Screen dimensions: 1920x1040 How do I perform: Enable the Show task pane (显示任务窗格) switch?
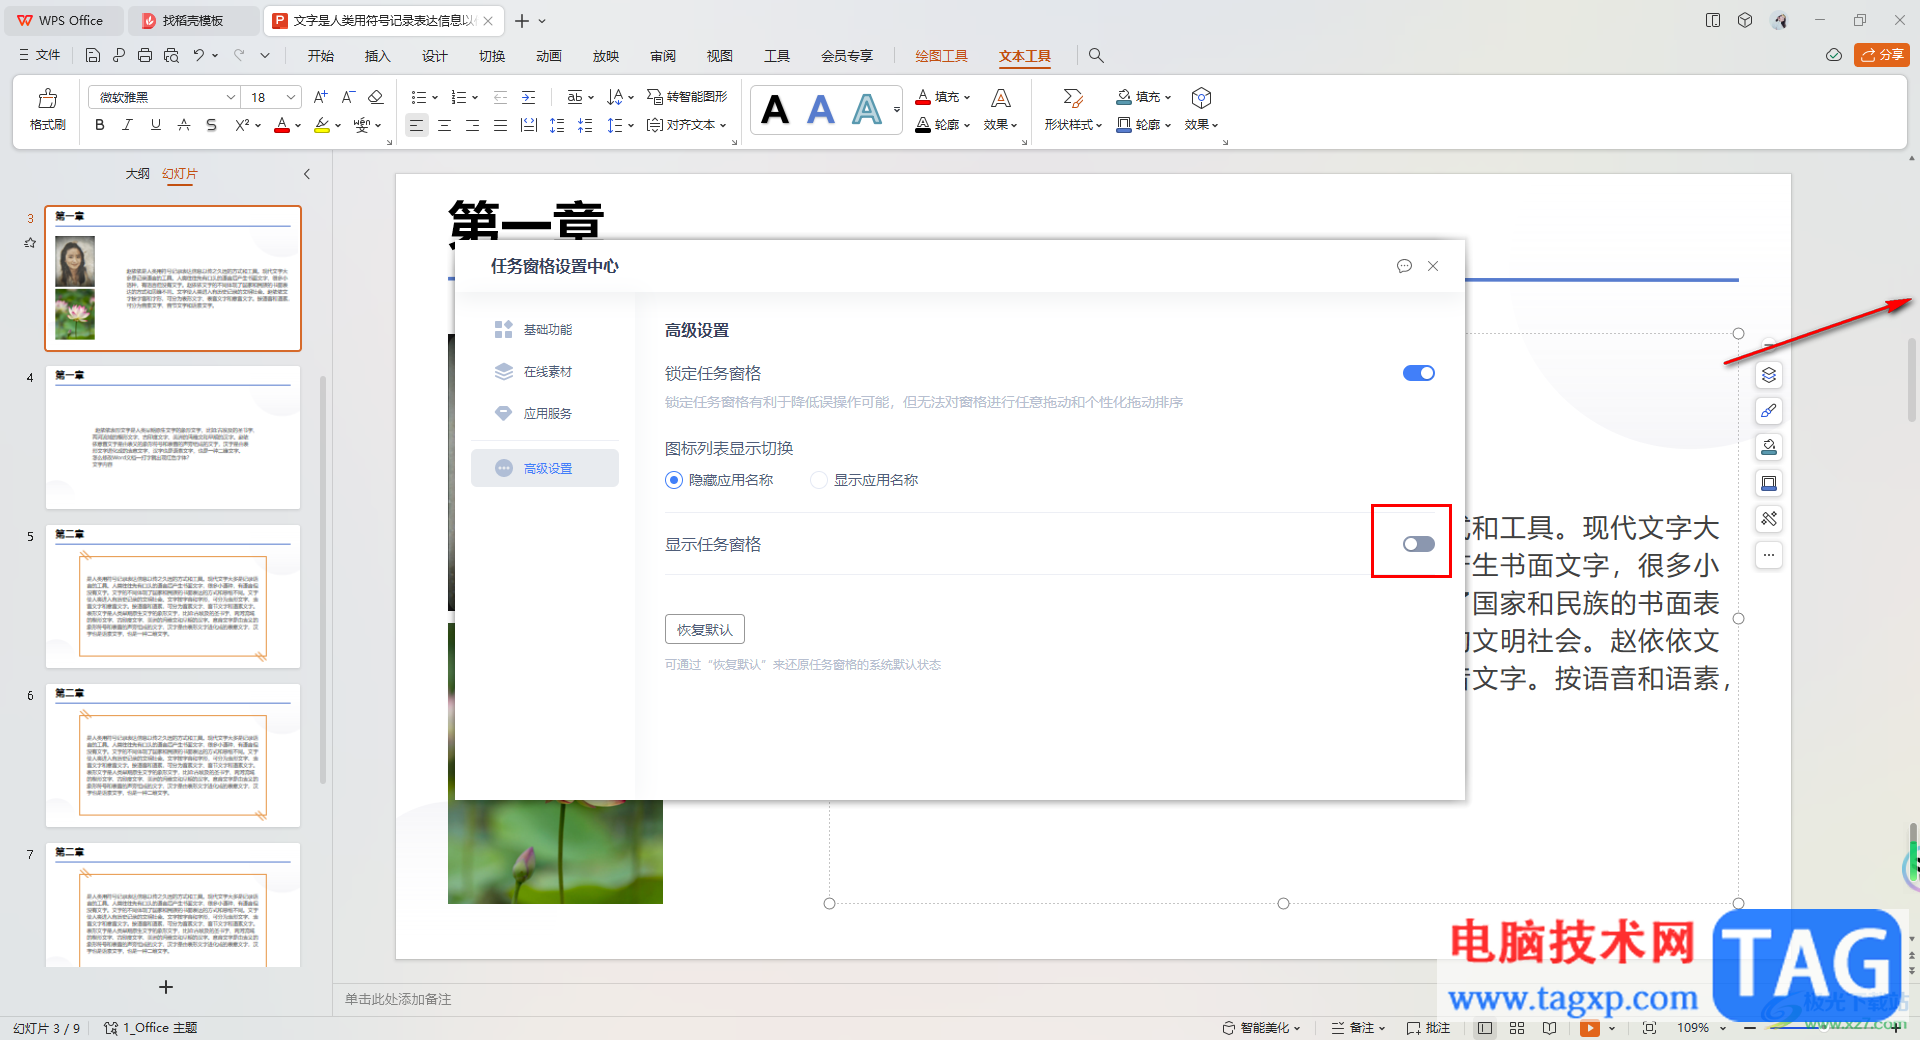pos(1418,544)
